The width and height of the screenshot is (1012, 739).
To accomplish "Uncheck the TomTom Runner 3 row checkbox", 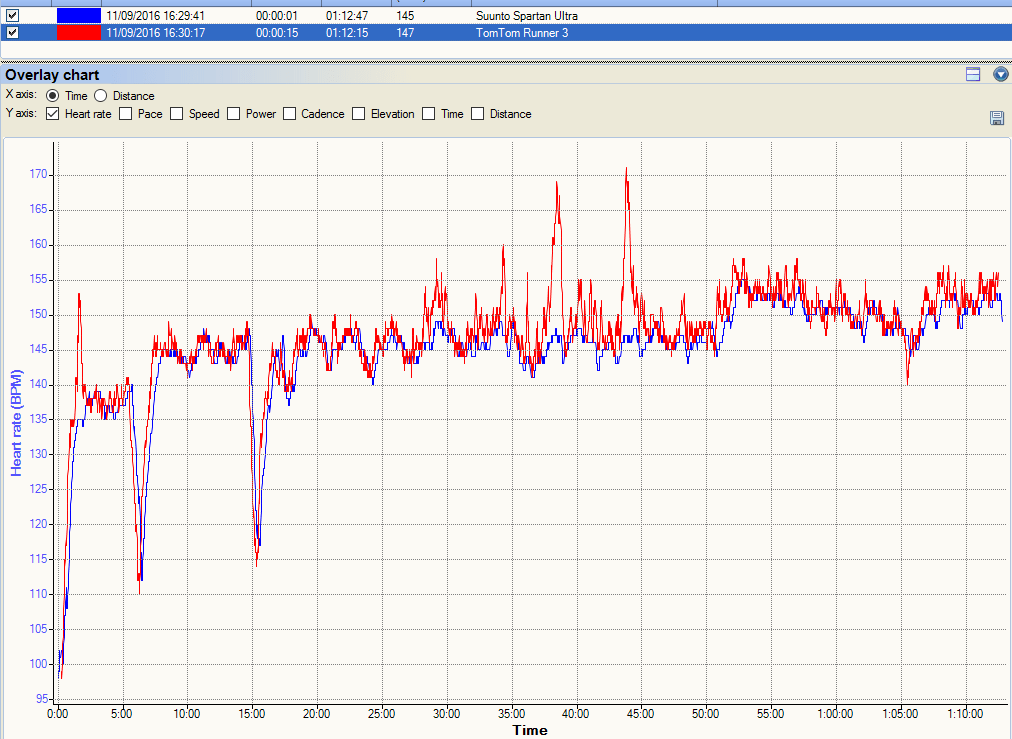I will (13, 33).
